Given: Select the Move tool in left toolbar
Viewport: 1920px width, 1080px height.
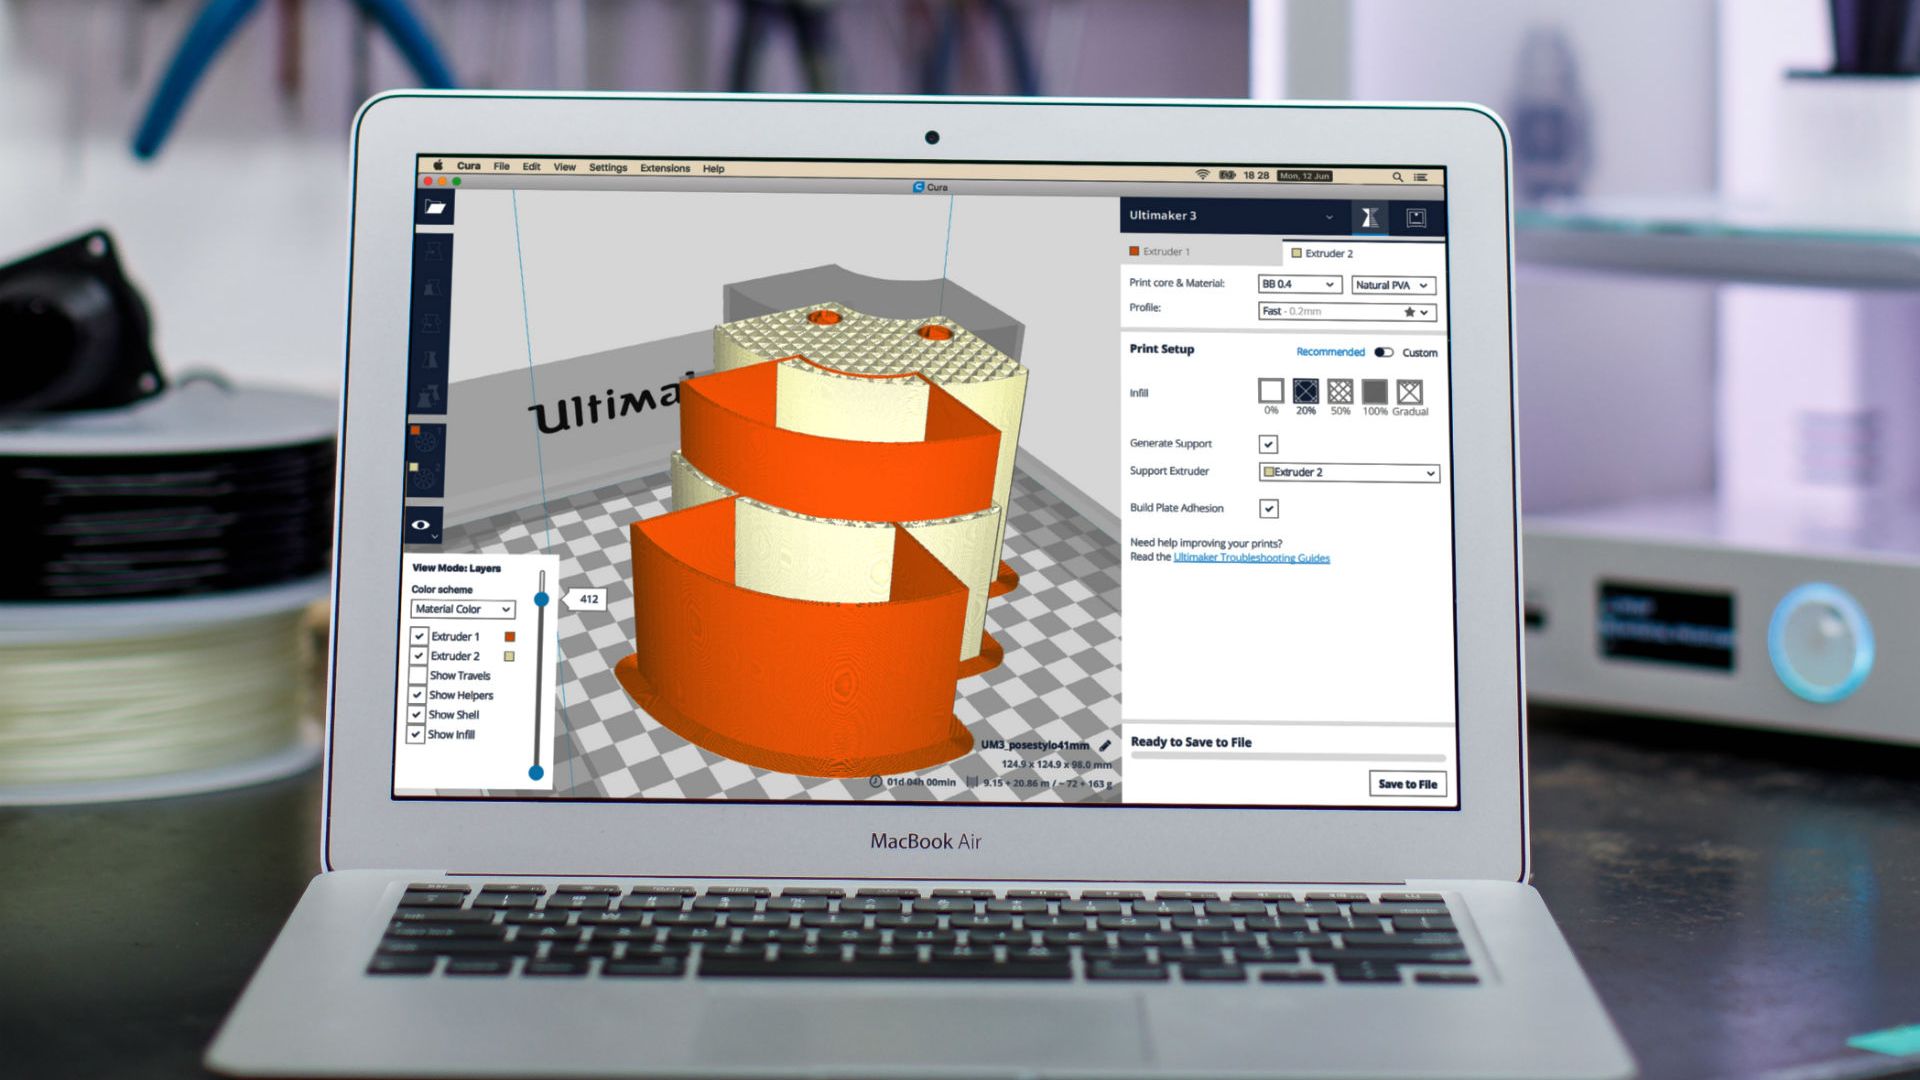Looking at the screenshot, I should tap(432, 250).
